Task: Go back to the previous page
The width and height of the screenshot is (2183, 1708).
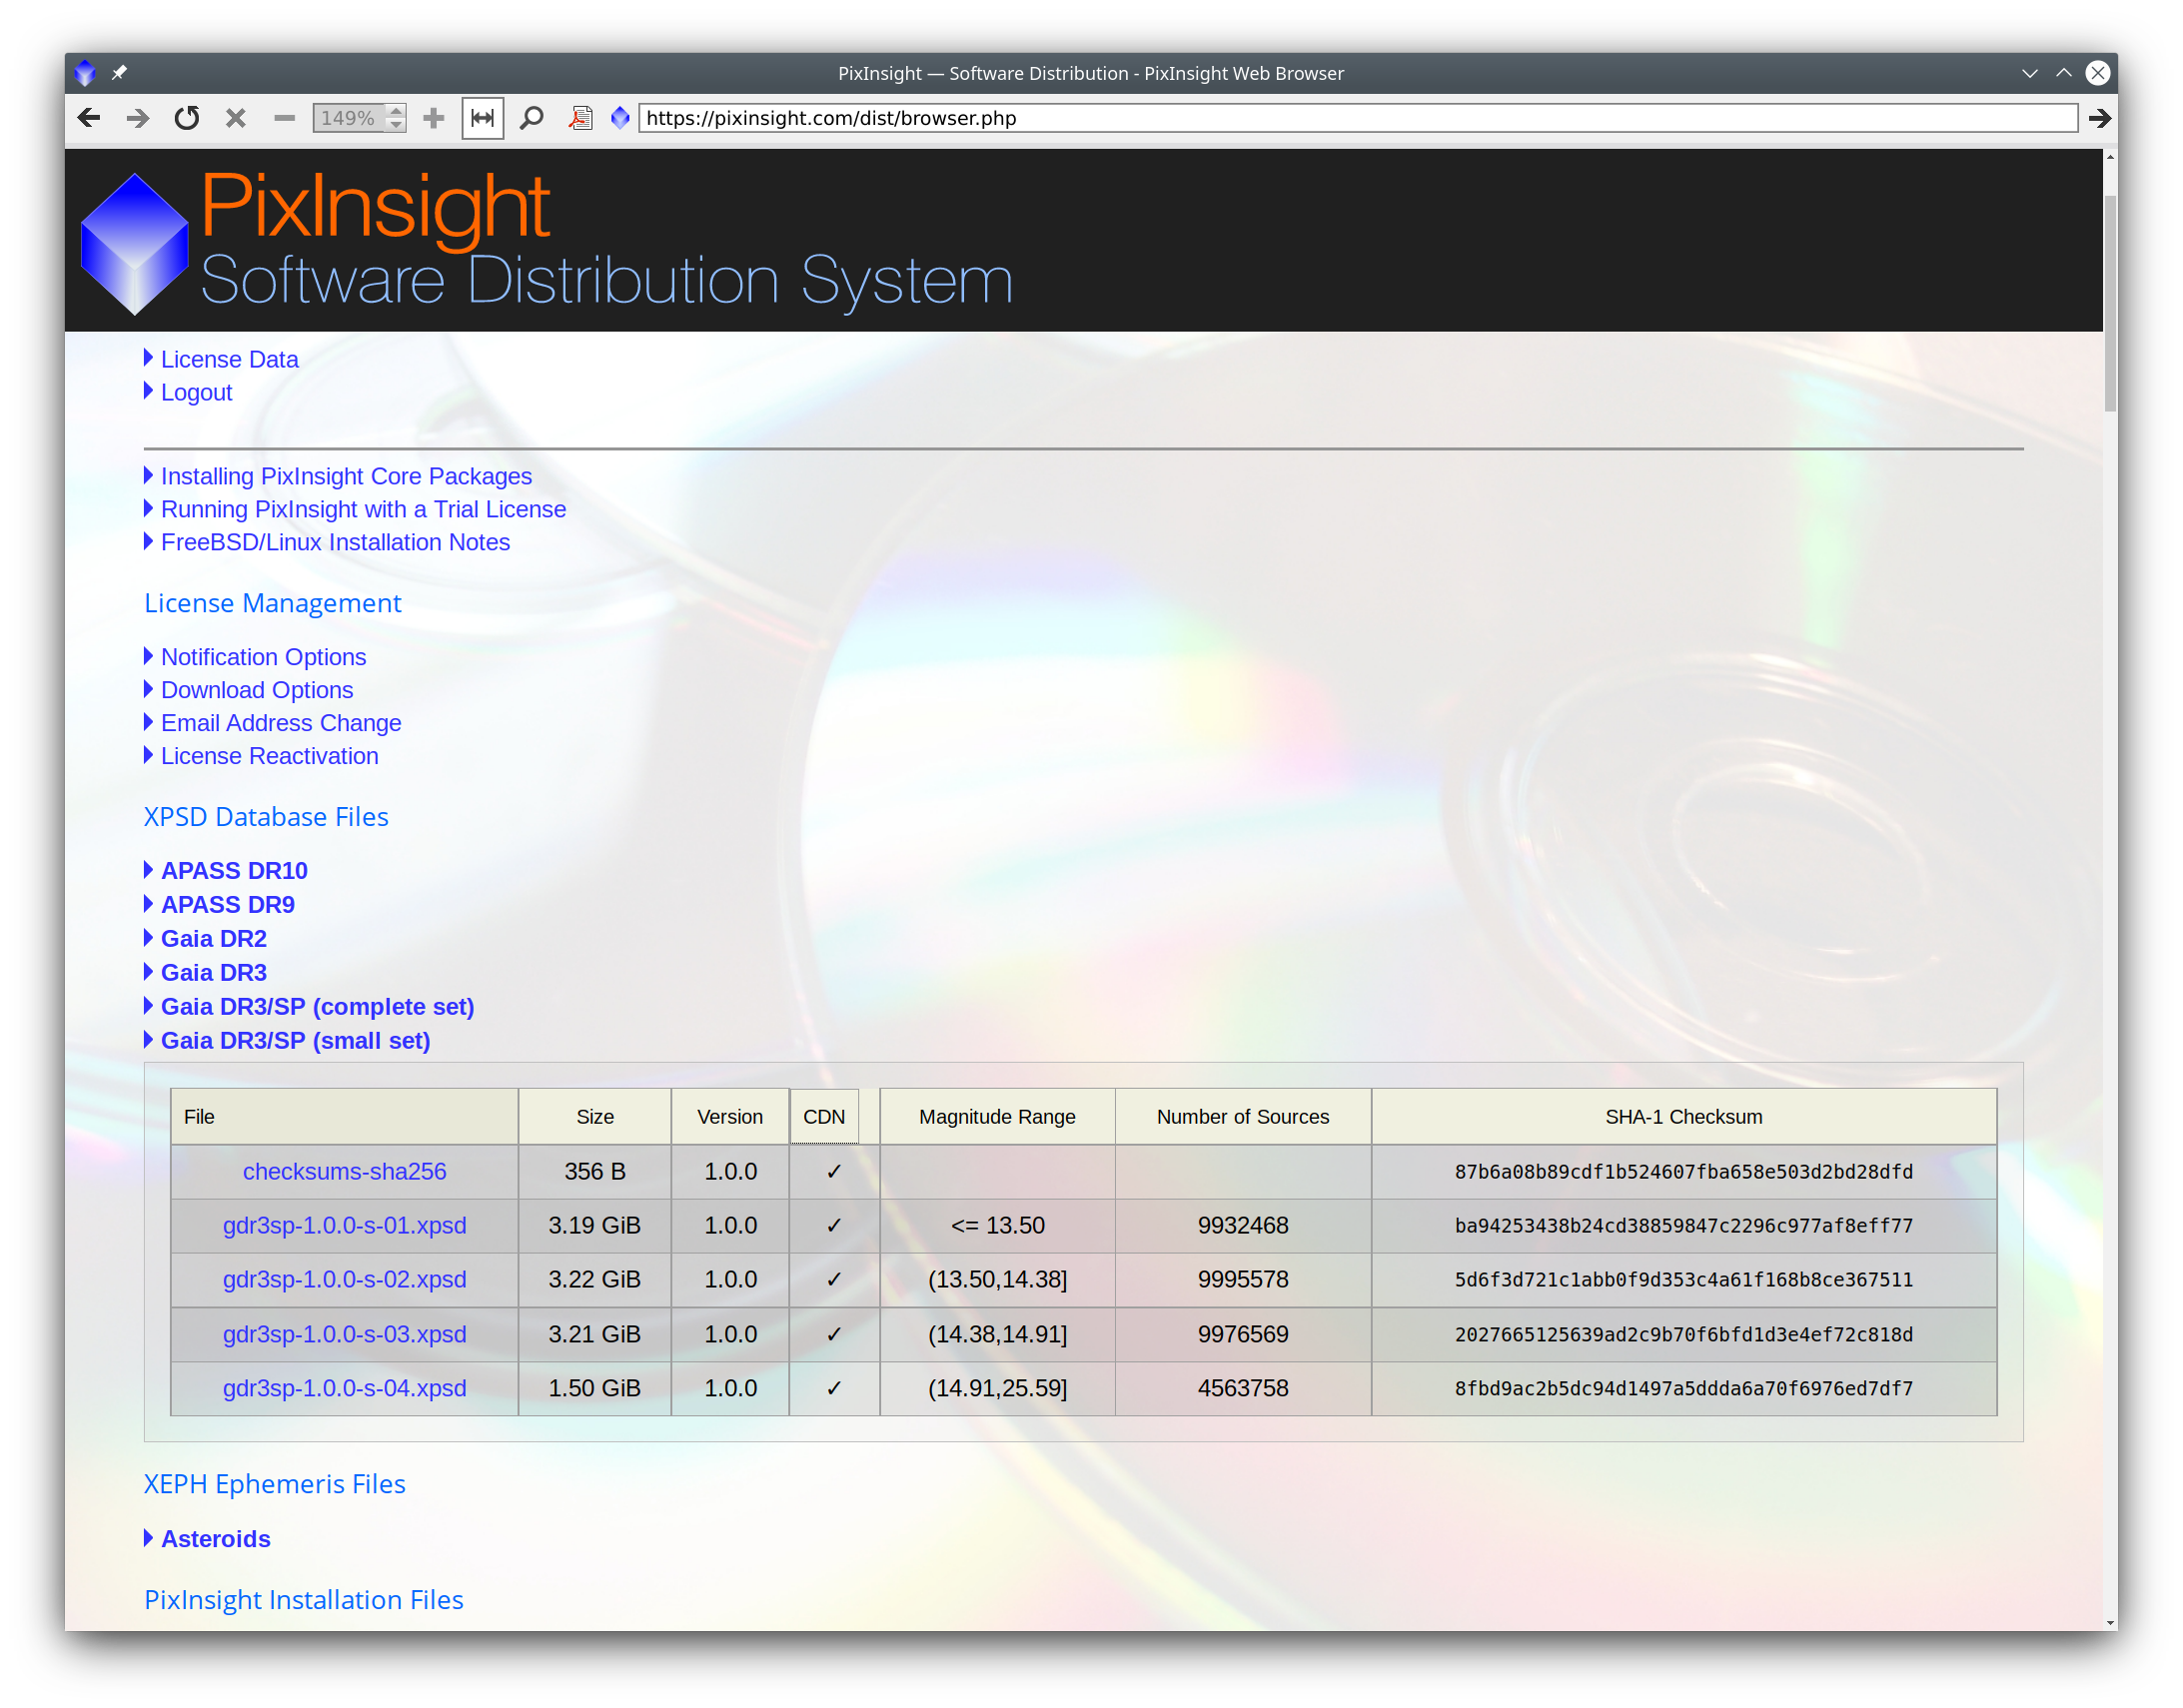Action: coord(88,118)
